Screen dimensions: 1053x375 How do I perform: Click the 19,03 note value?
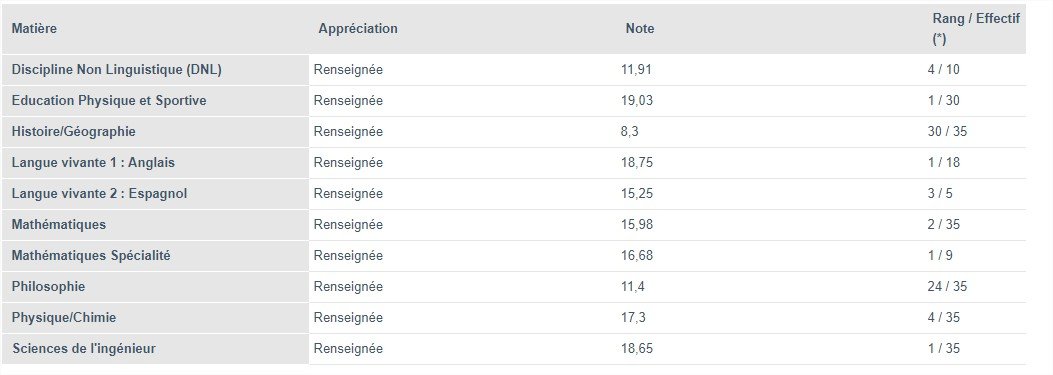tap(637, 101)
